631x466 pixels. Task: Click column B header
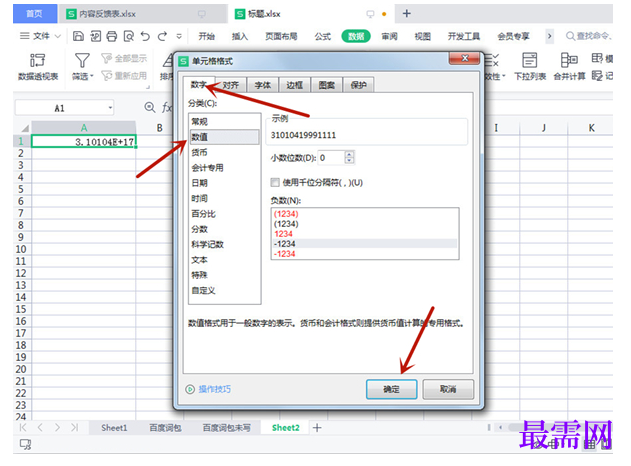click(x=159, y=128)
